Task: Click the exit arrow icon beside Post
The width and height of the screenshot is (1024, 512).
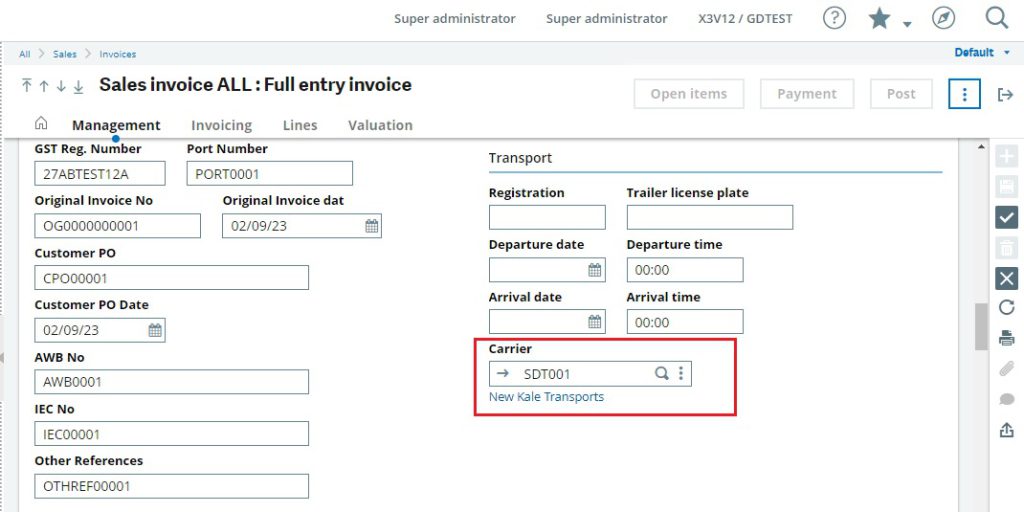Action: click(x=1005, y=94)
